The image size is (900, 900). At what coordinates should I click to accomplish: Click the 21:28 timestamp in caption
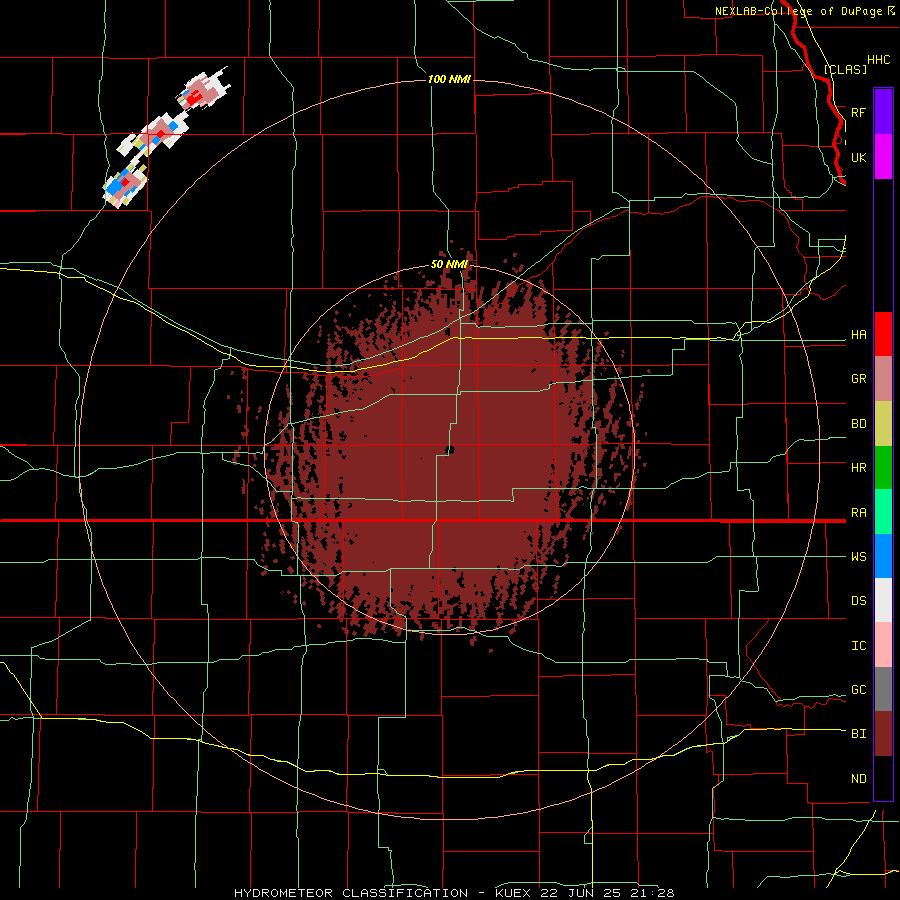click(x=654, y=893)
